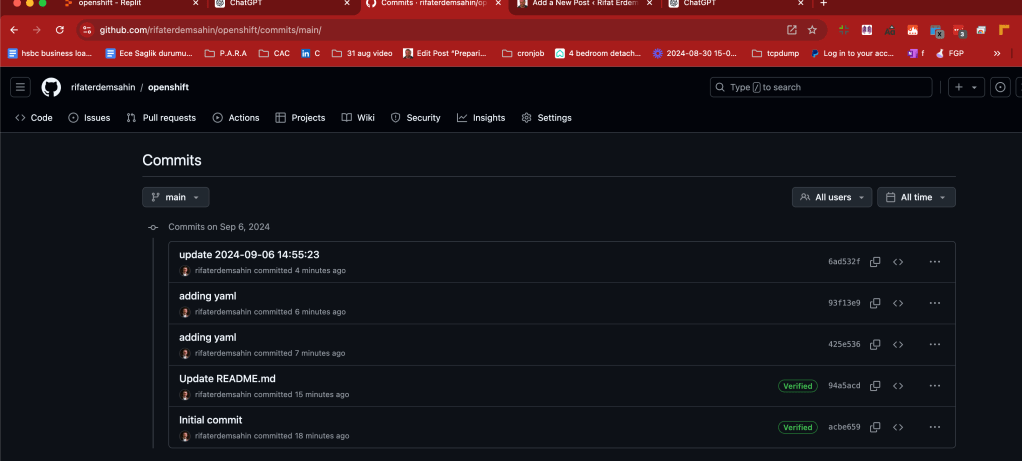Open the Issues tab
Image resolution: width=1022 pixels, height=461 pixels.
[x=89, y=118]
